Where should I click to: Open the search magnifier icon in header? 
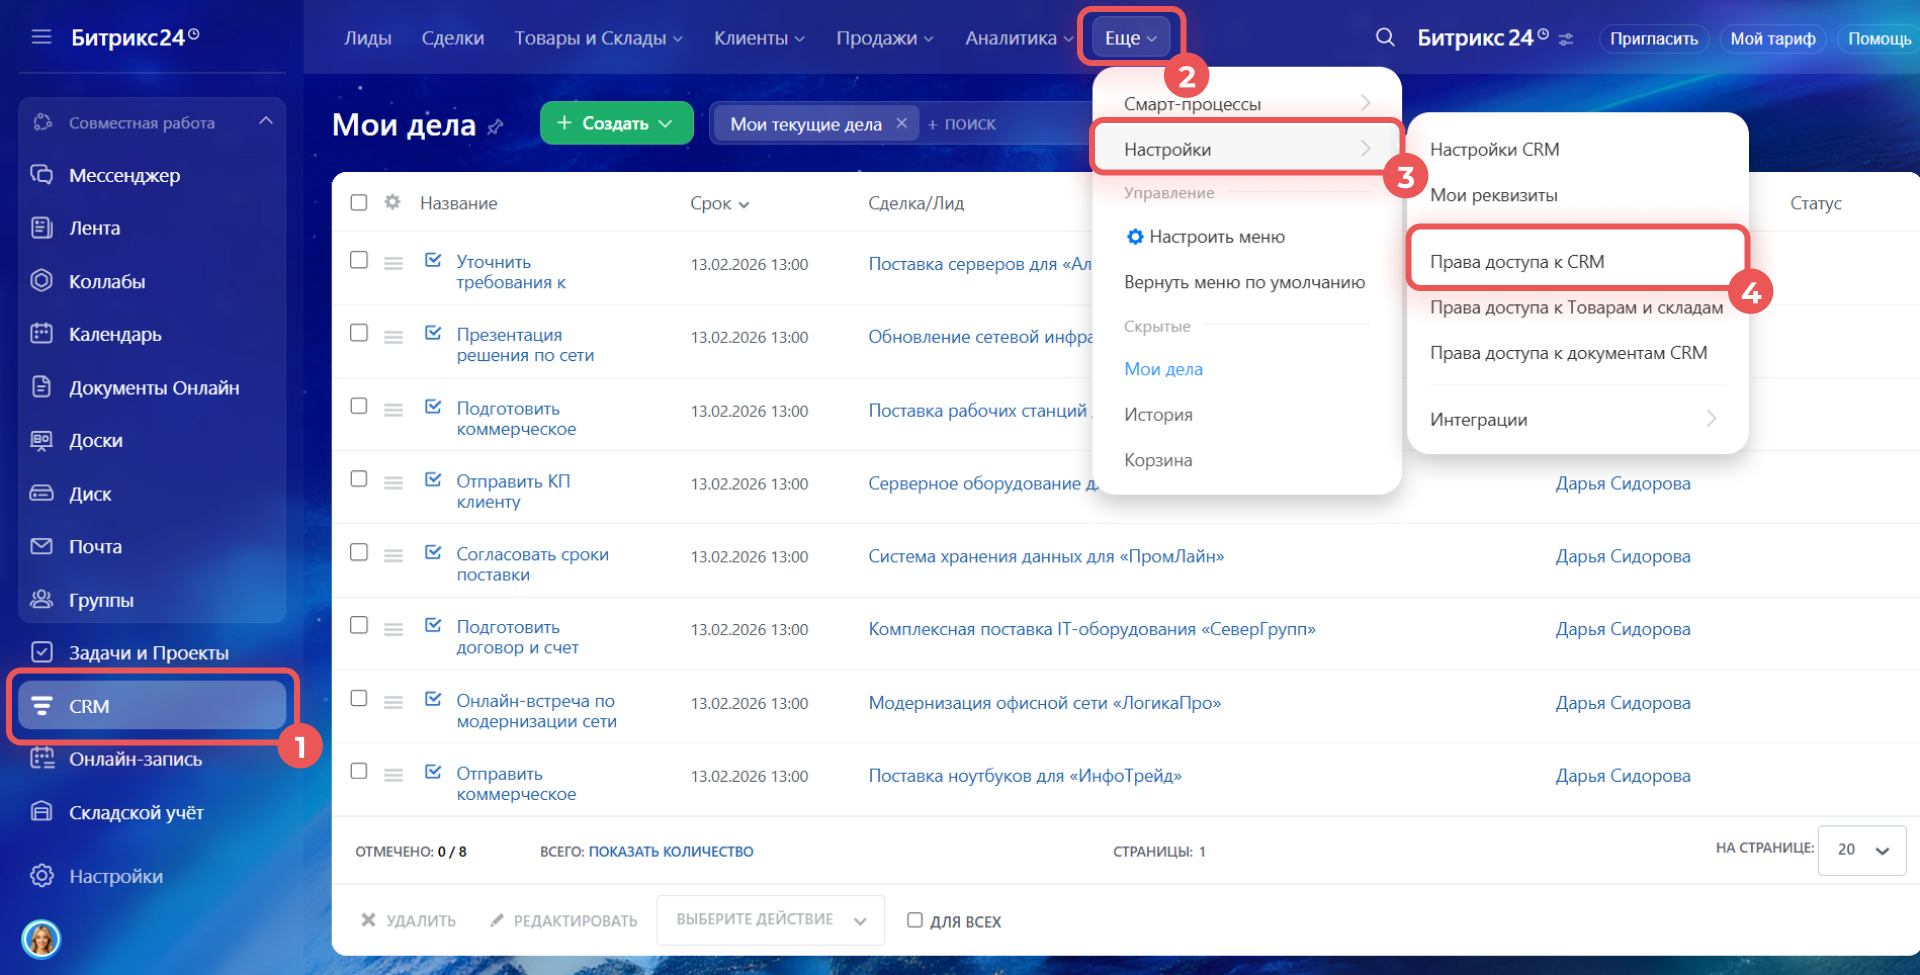(1385, 37)
